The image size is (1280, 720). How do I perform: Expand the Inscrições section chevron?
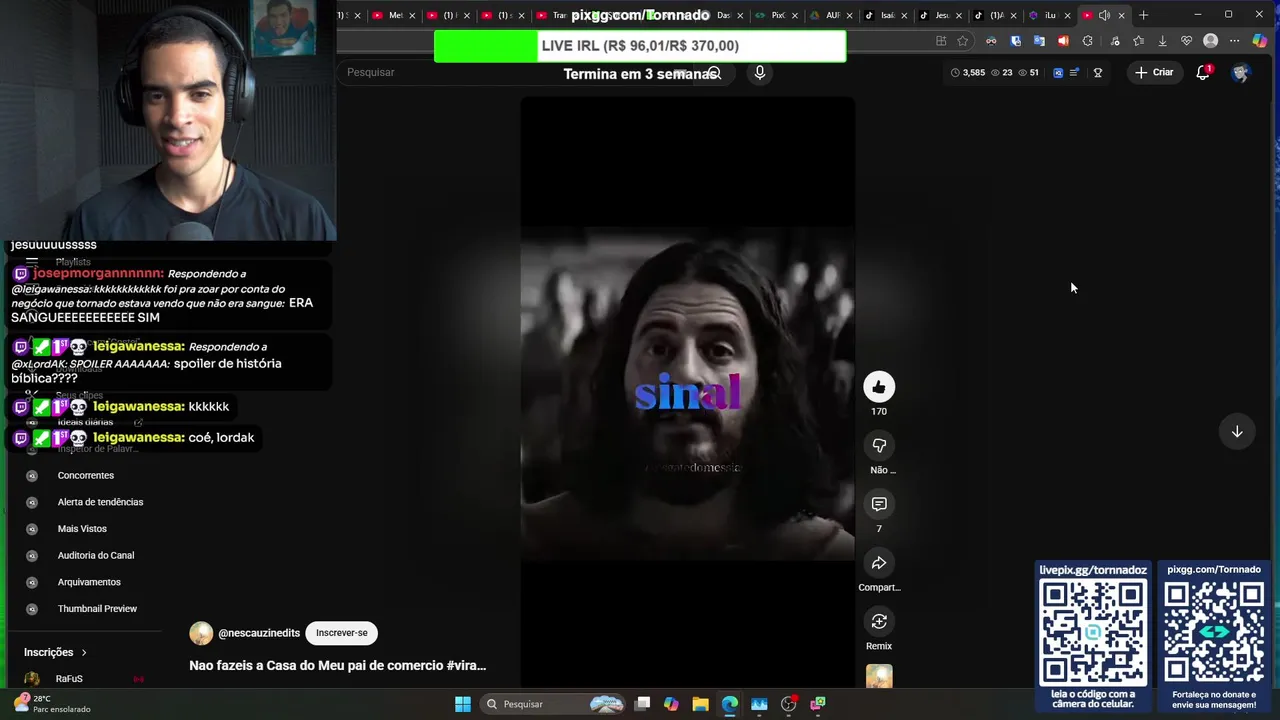pyautogui.click(x=84, y=652)
